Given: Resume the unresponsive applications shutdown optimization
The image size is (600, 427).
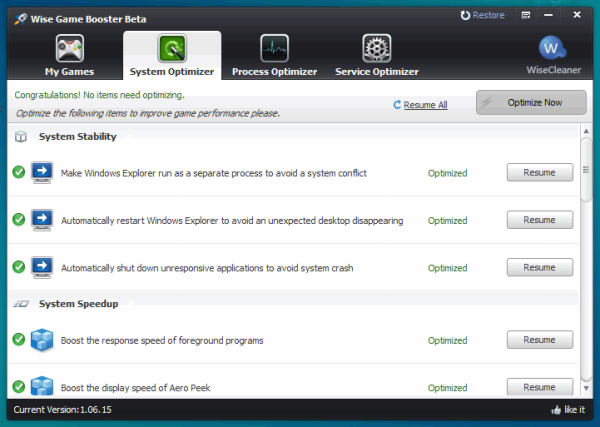Looking at the screenshot, I should click(x=540, y=267).
